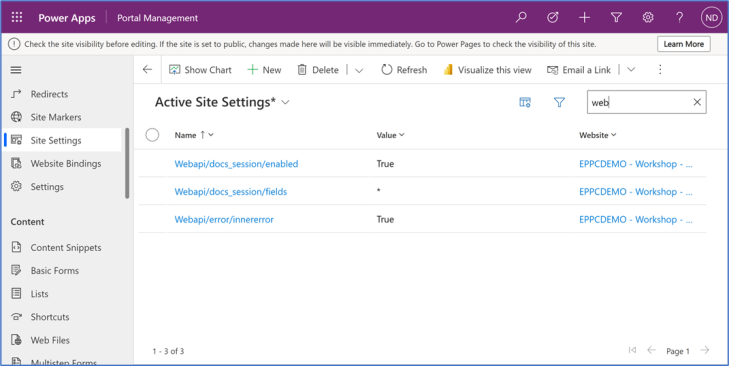Click Show Chart in command bar

(200, 70)
